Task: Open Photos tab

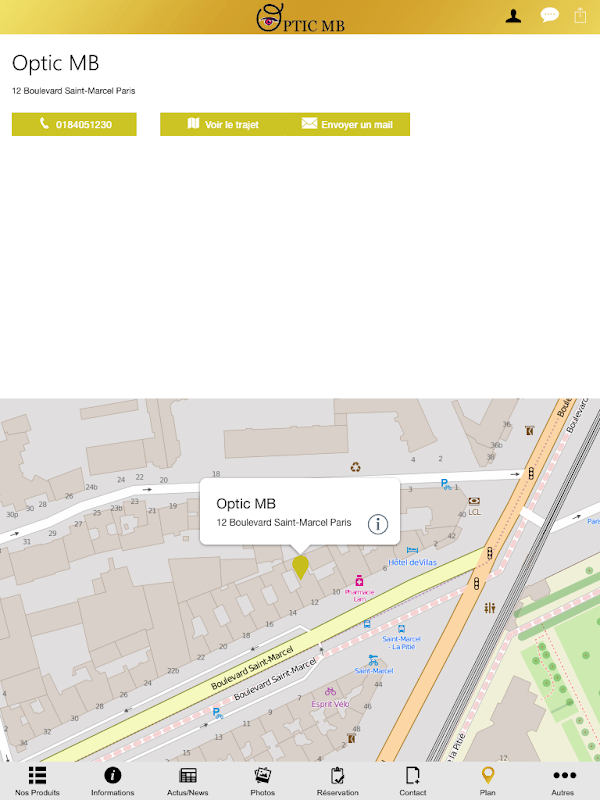Action: point(262,781)
